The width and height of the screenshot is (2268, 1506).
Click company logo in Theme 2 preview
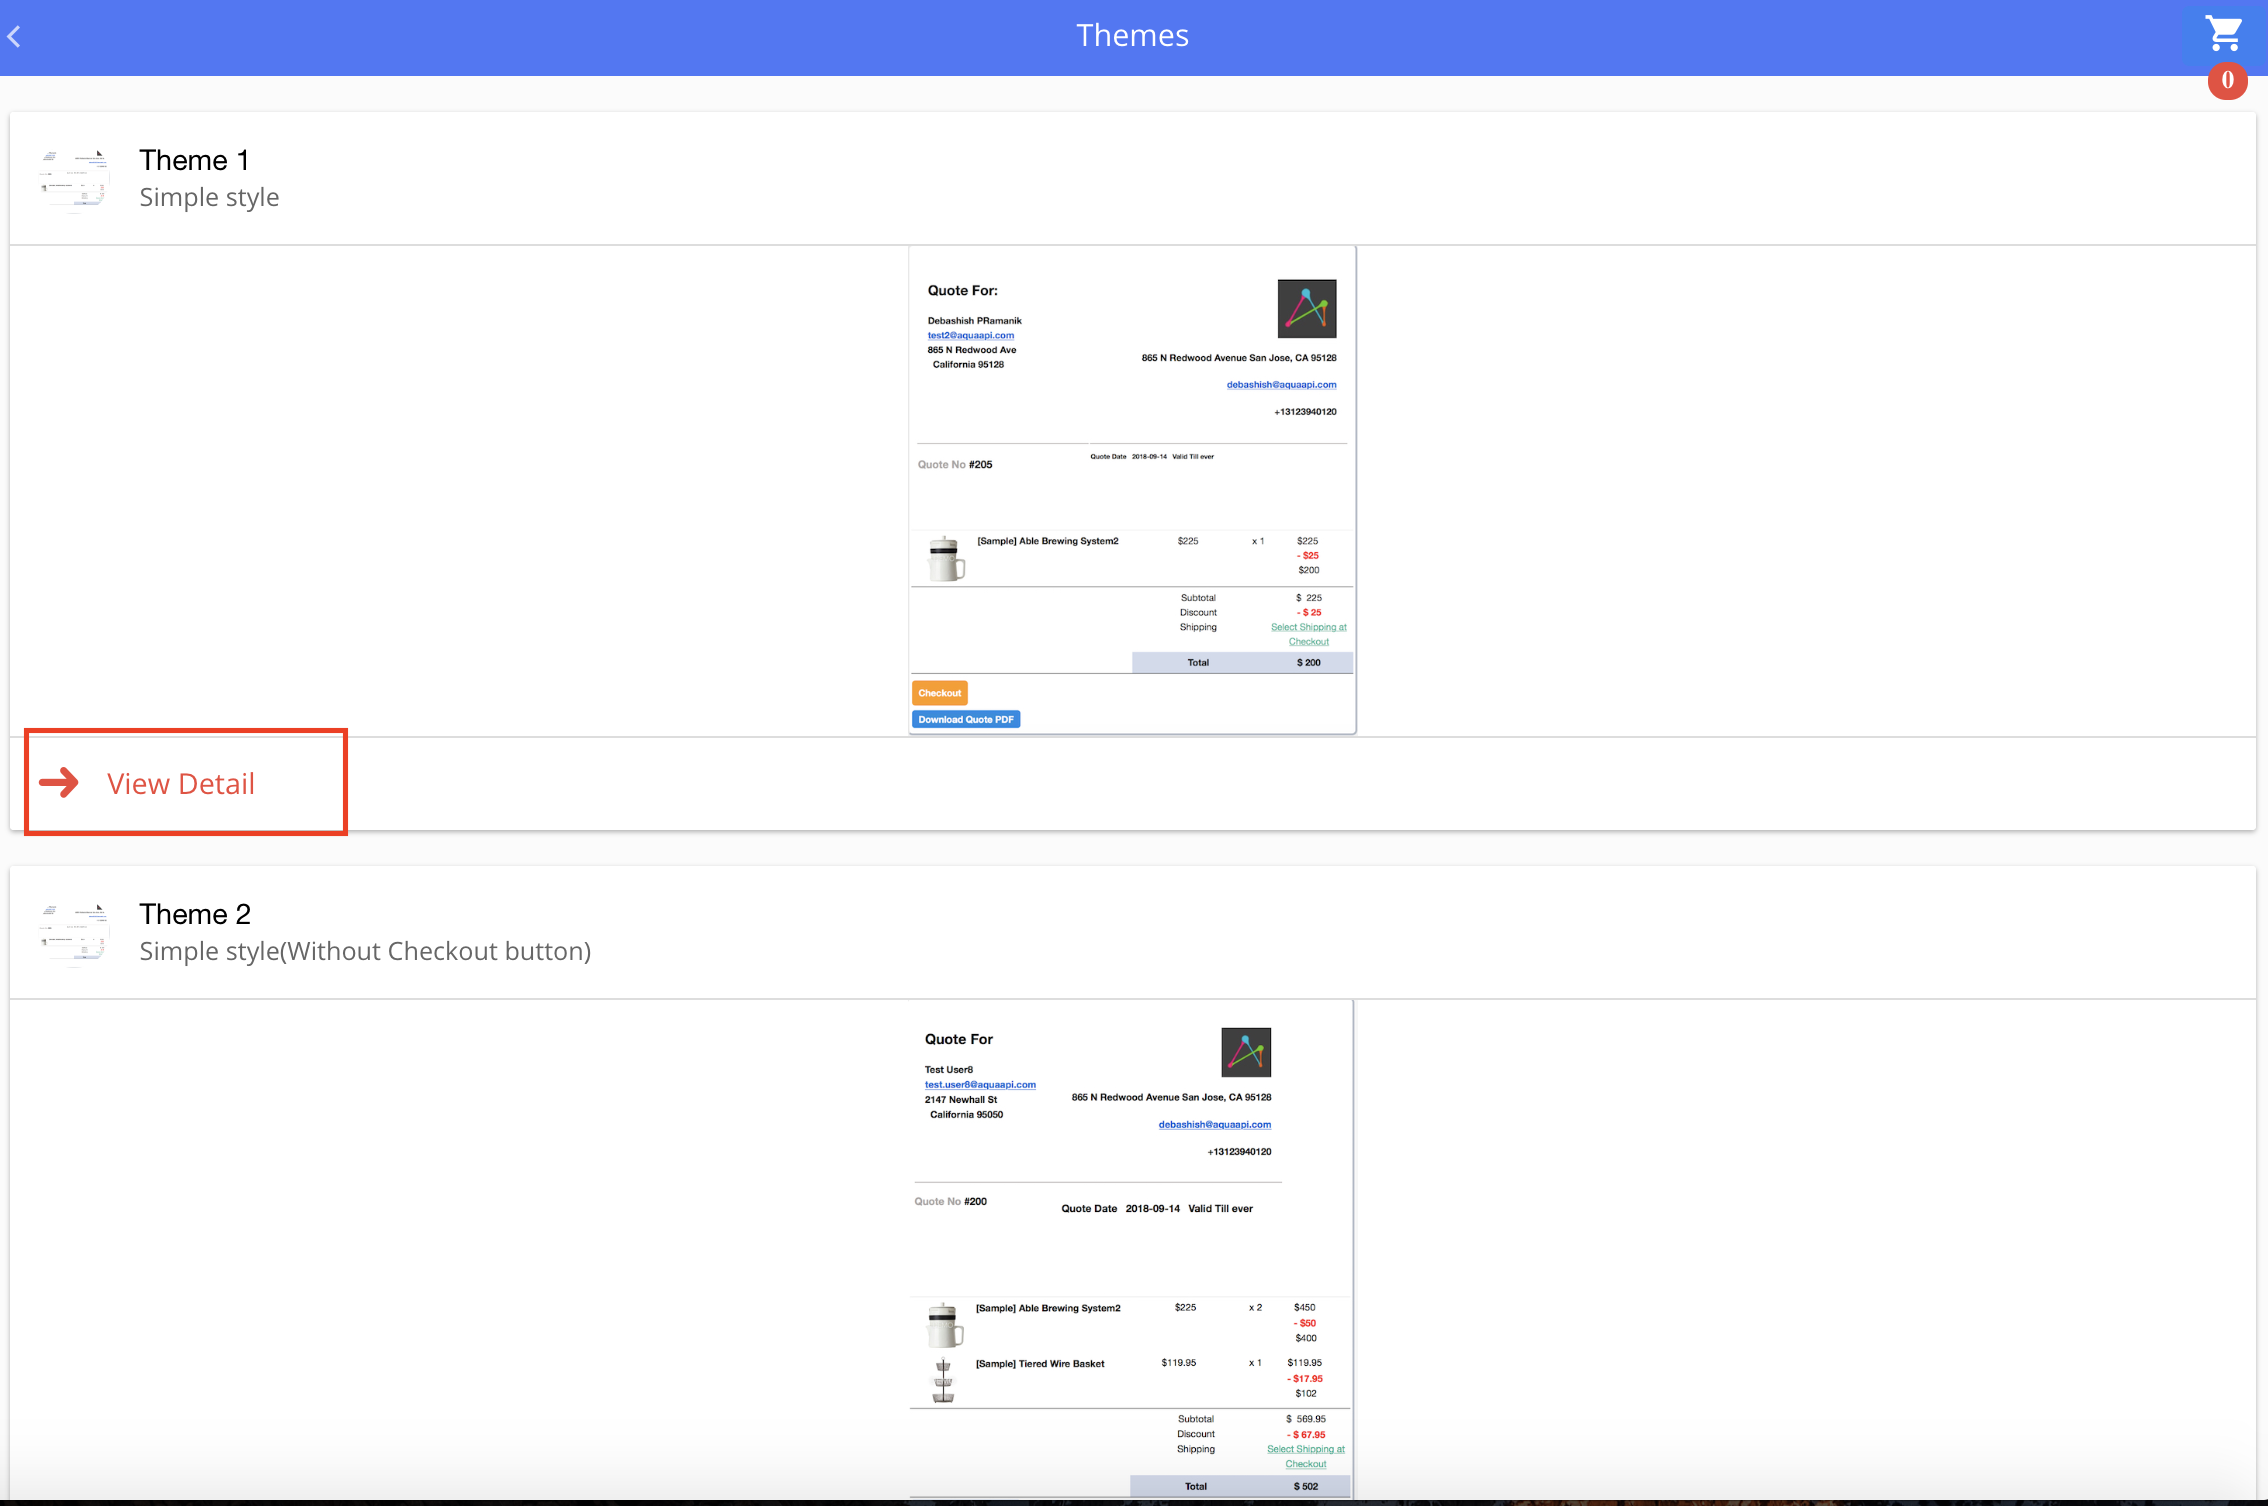click(1245, 1052)
